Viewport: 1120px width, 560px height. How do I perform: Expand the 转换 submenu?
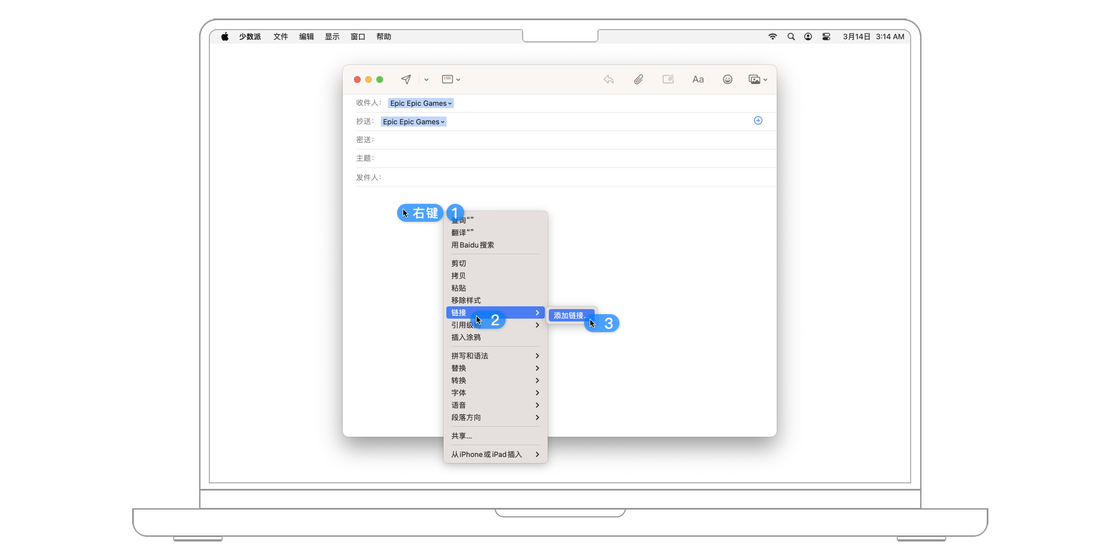(496, 381)
